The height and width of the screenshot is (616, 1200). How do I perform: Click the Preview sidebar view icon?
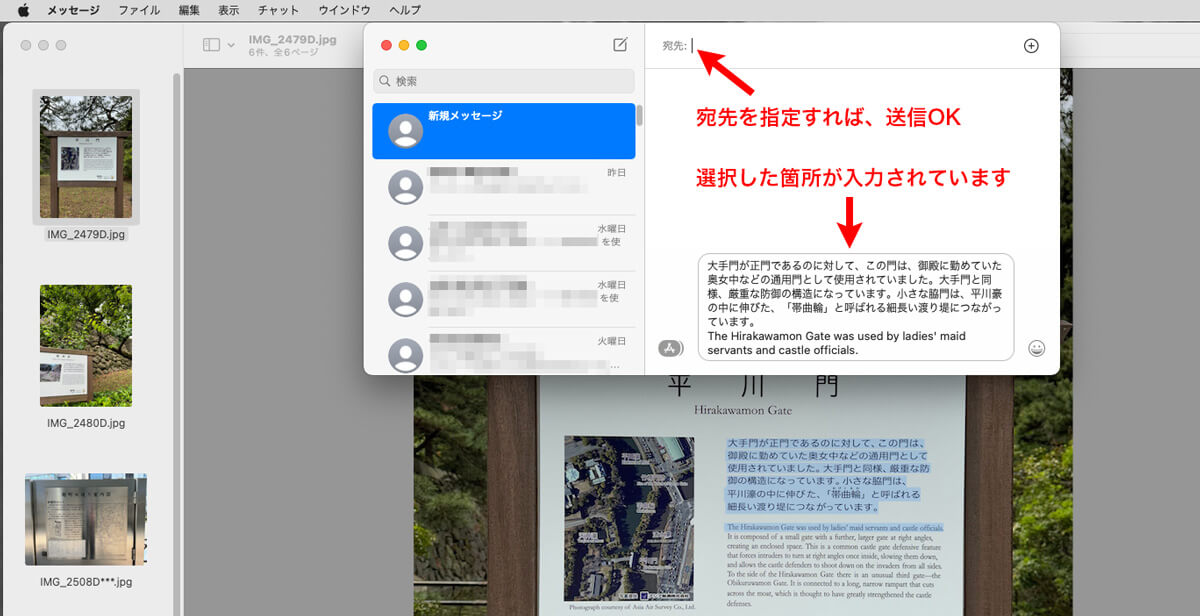211,45
